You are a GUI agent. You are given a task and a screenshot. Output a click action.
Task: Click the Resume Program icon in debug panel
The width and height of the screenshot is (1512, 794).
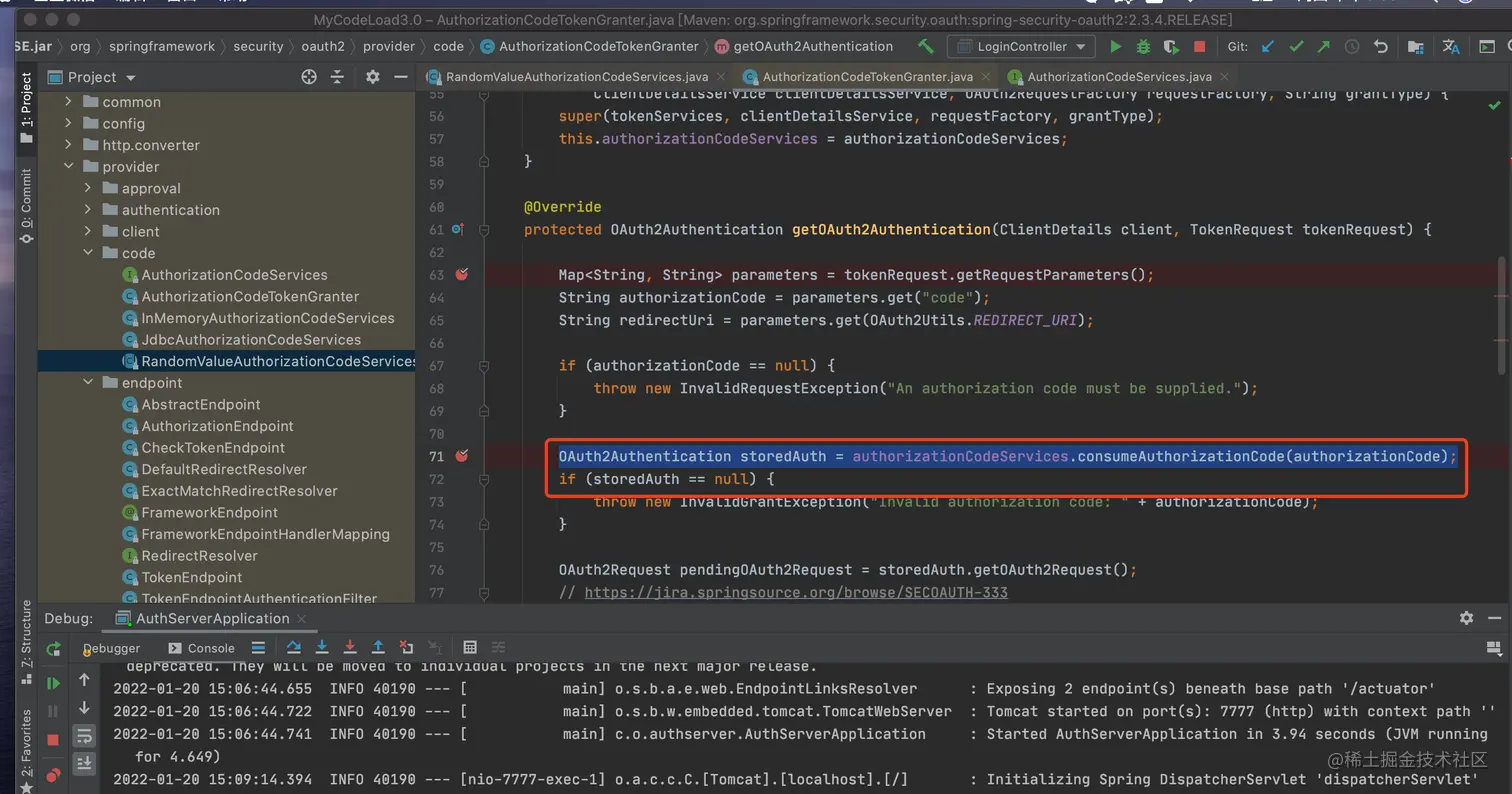[x=54, y=683]
